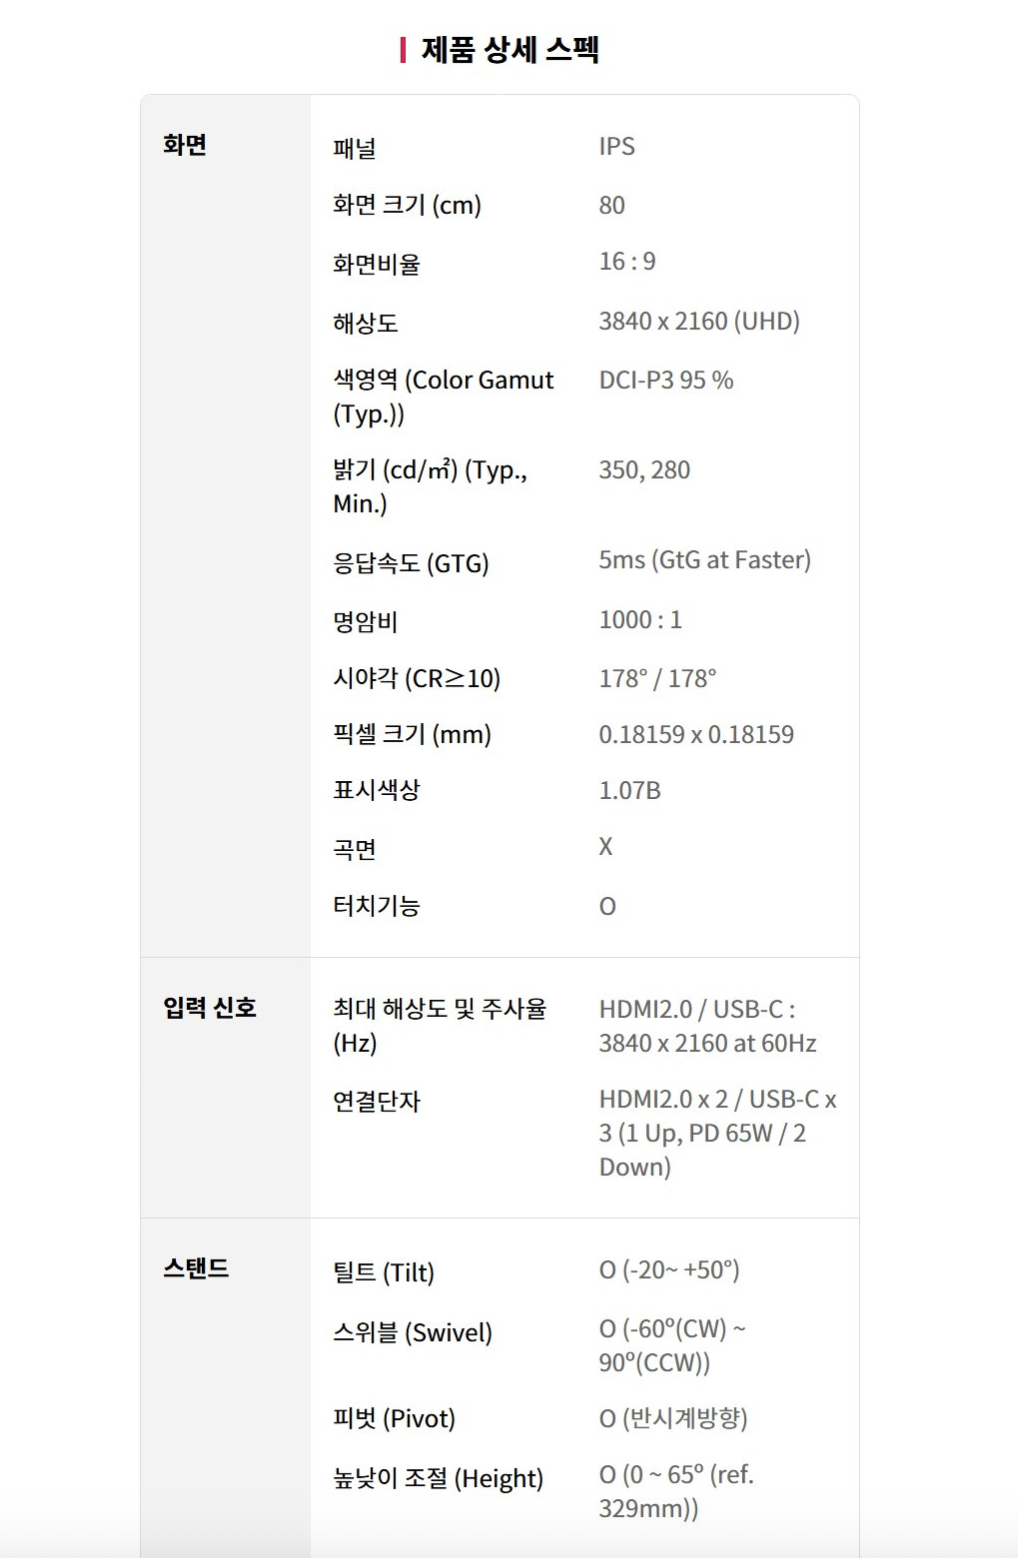Click the 틸트 (Tilt) label

point(383,1272)
